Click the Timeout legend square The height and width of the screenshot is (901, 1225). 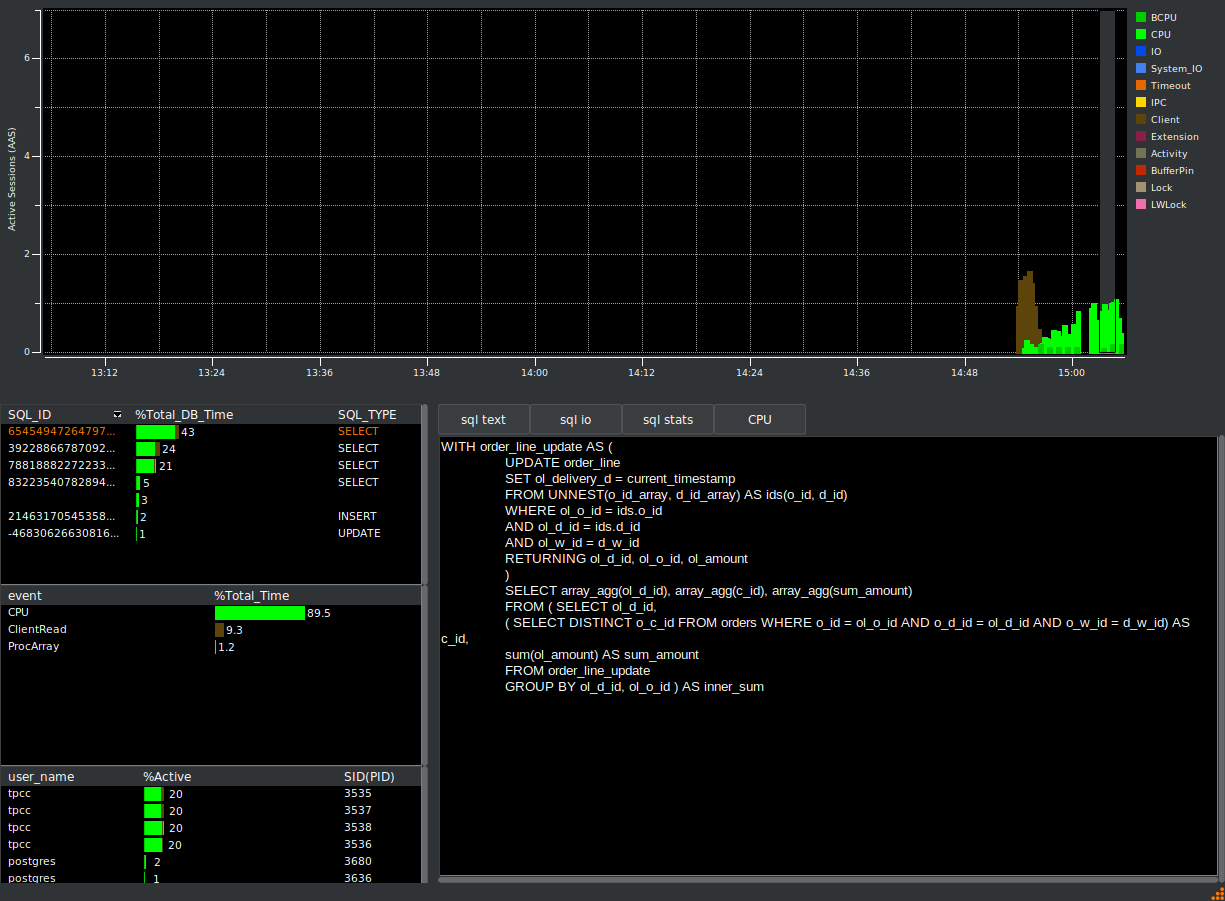pyautogui.click(x=1141, y=86)
